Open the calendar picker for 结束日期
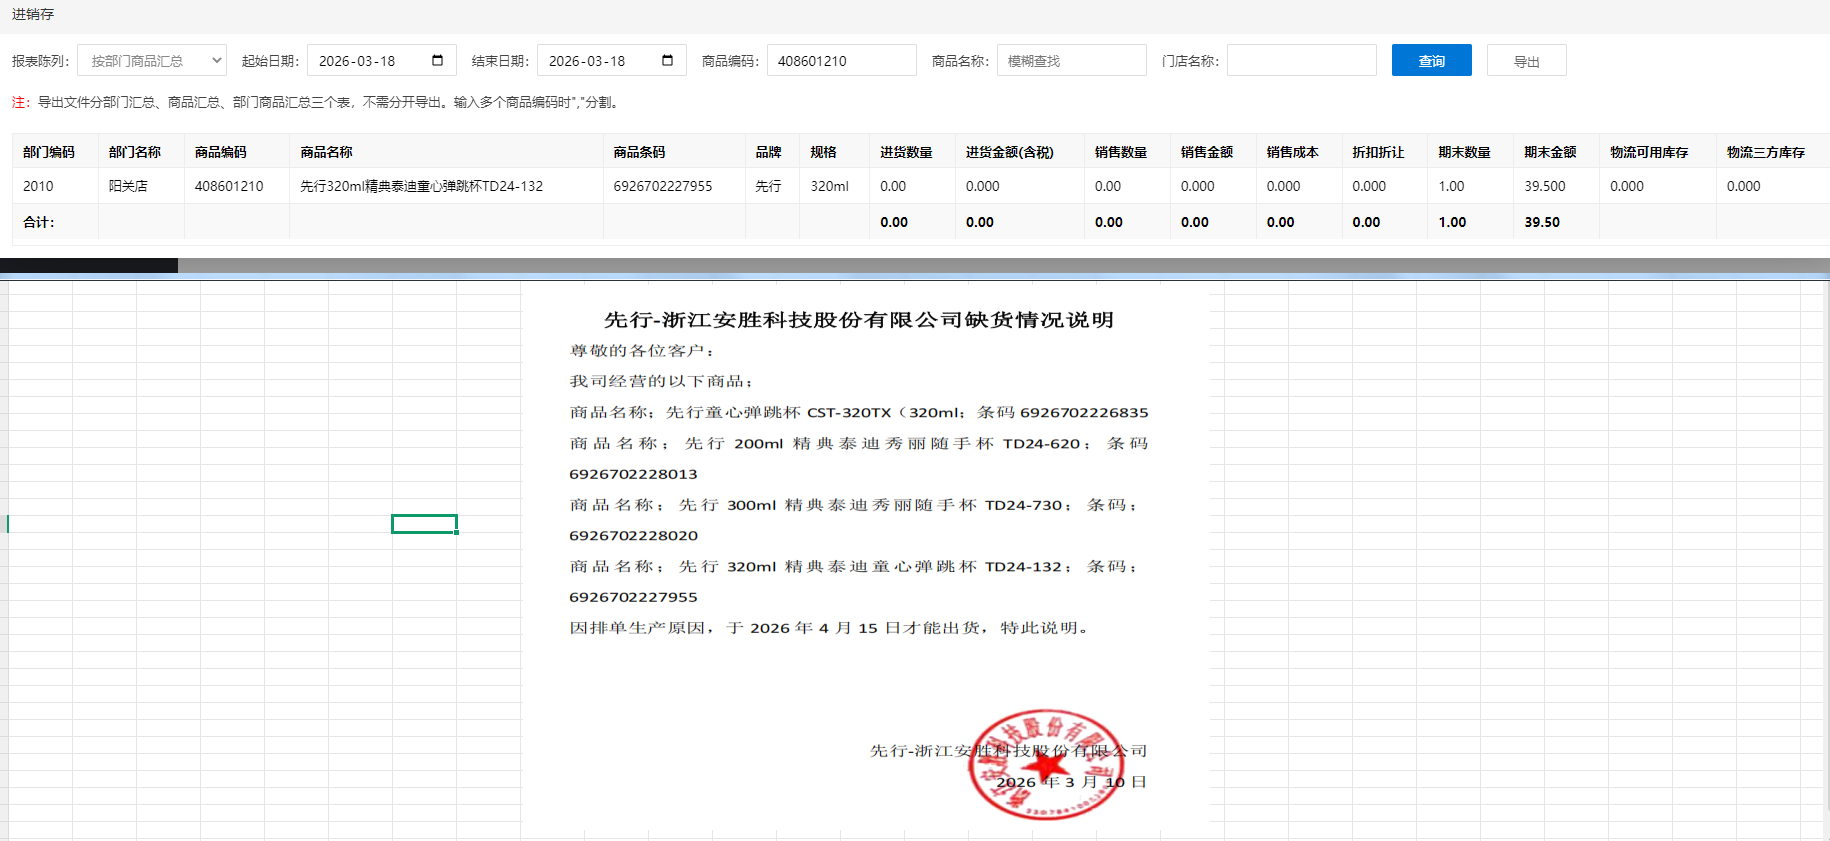 (x=667, y=61)
